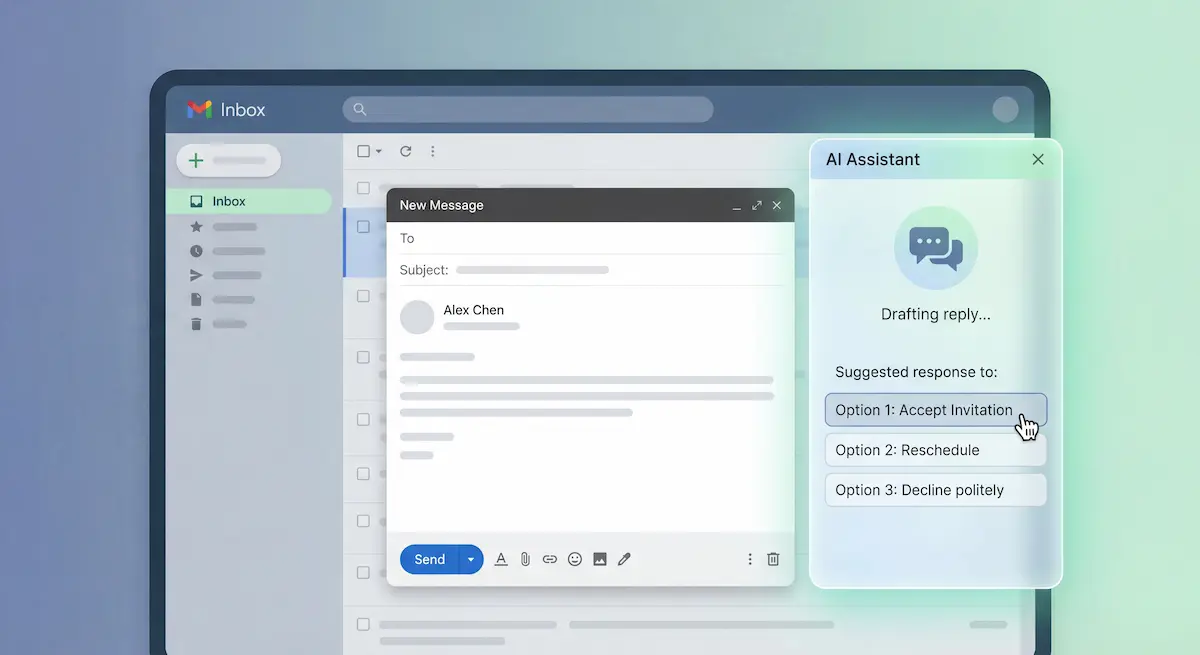The height and width of the screenshot is (655, 1200).
Task: Choose Option 2: Reschedule
Action: point(936,450)
